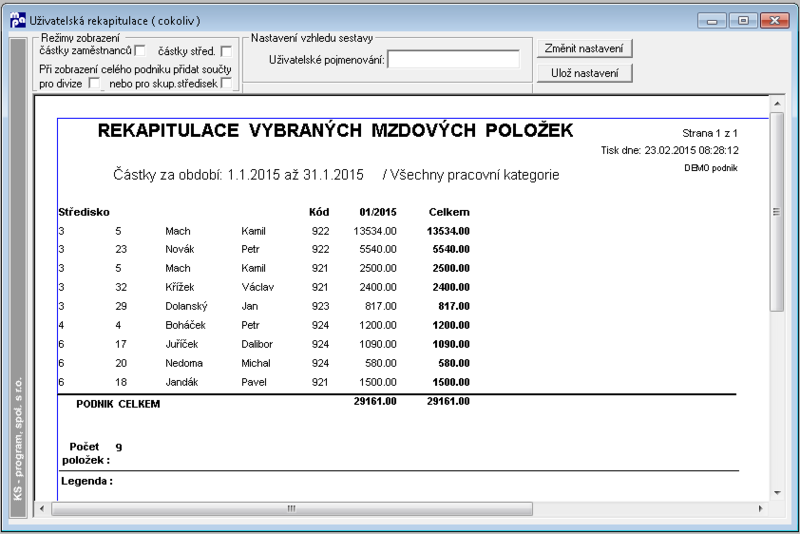The height and width of the screenshot is (534, 800).
Task: Click the first name Dalibor
Action: tap(257, 344)
